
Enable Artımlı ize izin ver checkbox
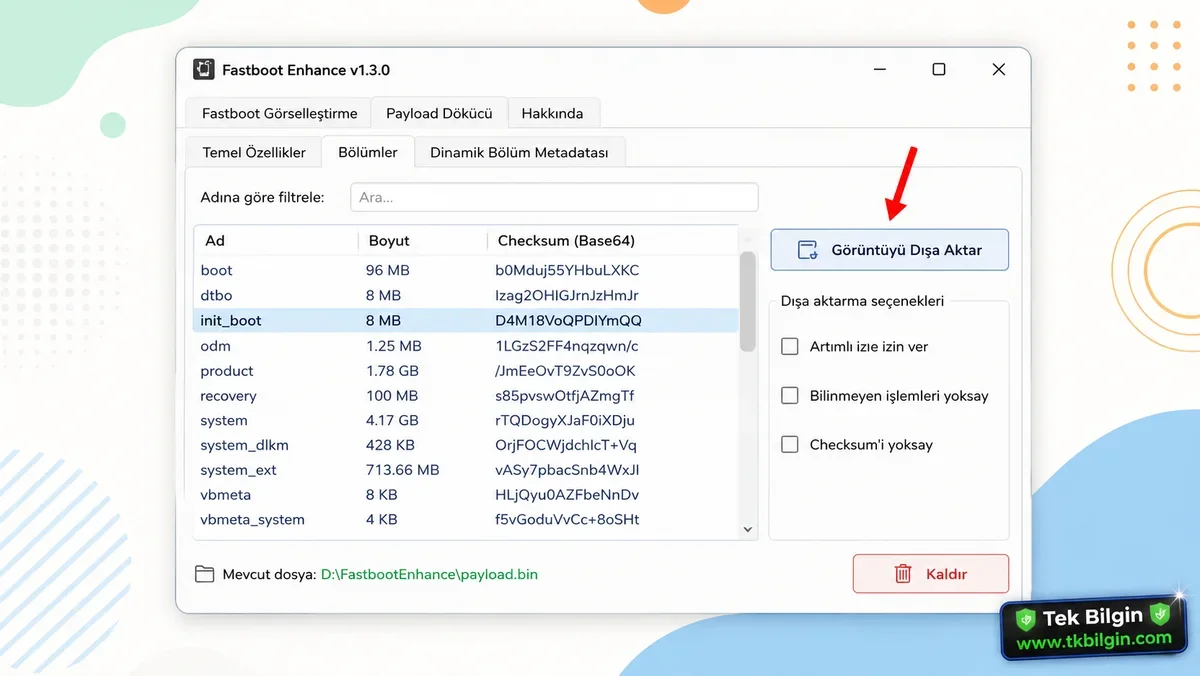pyautogui.click(x=790, y=346)
